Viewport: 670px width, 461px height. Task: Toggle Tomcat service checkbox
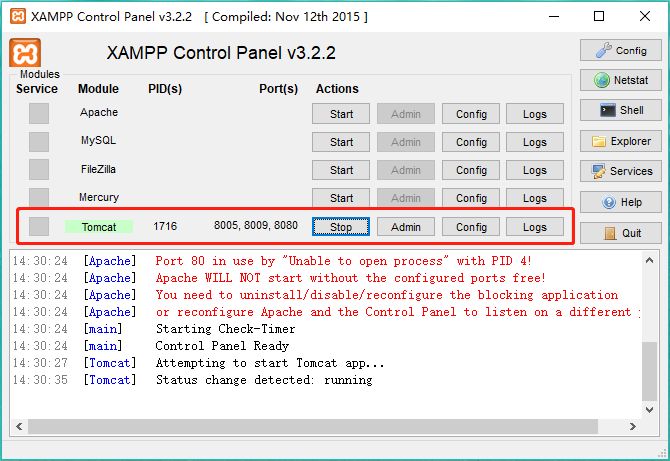point(39,226)
